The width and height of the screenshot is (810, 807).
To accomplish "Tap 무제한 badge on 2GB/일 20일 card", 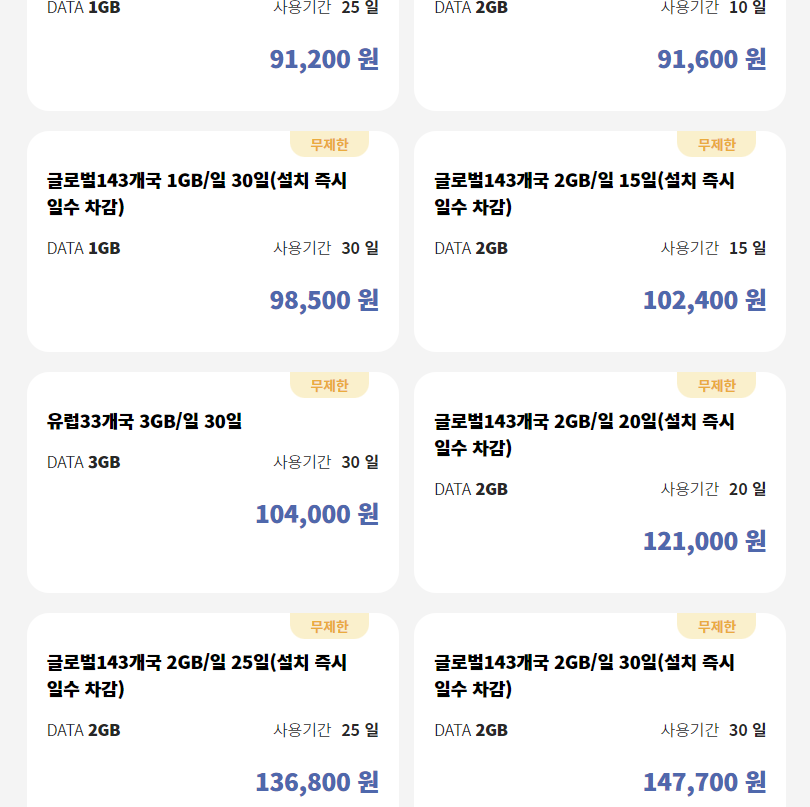I will coord(716,385).
